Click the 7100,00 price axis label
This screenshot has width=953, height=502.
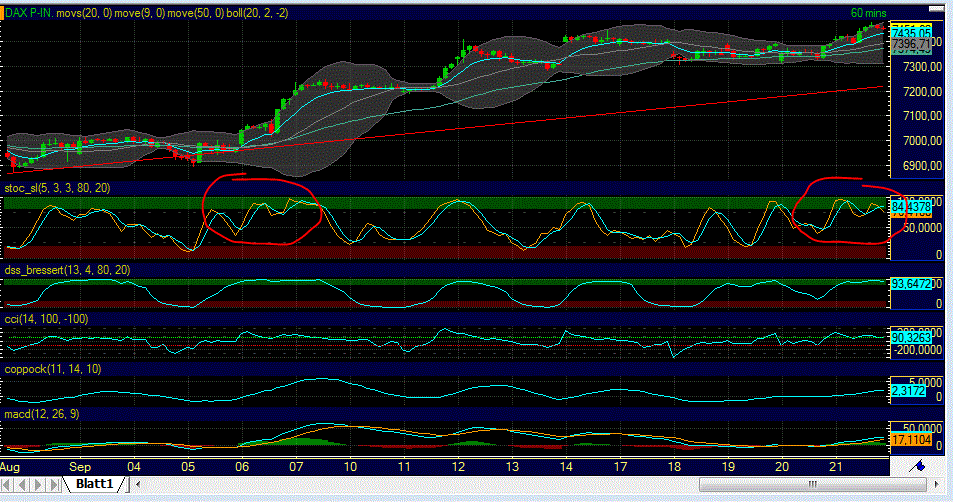923,116
